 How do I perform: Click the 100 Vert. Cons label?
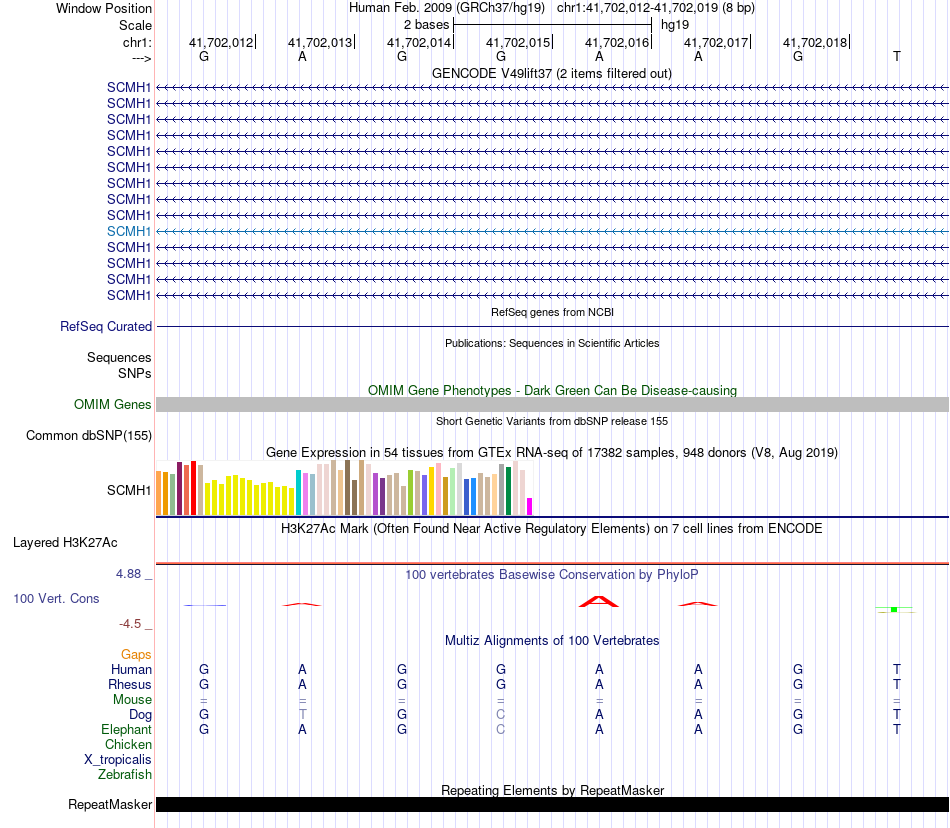(x=56, y=598)
